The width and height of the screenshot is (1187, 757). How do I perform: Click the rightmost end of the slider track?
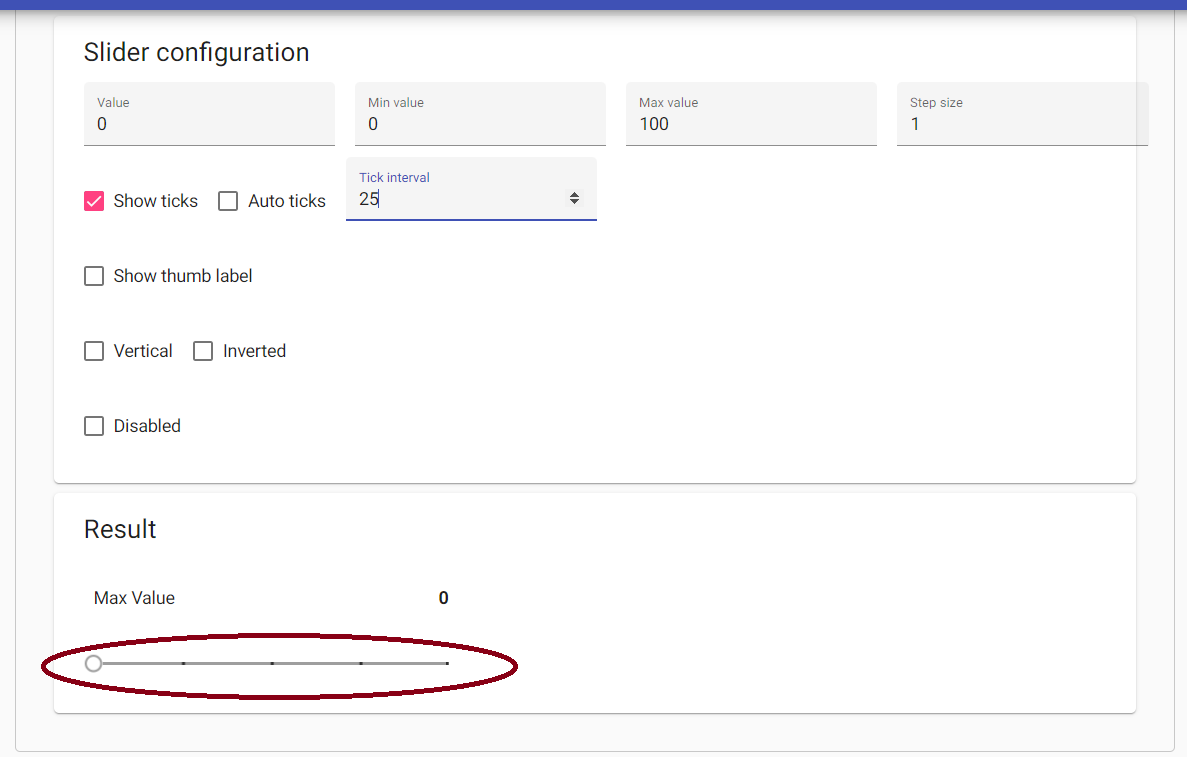[x=448, y=662]
